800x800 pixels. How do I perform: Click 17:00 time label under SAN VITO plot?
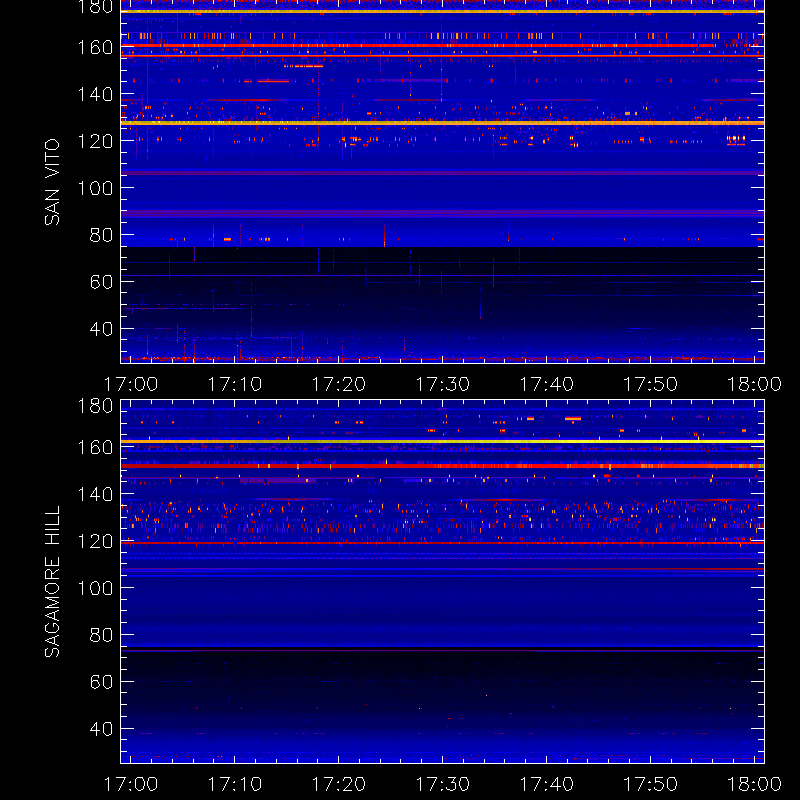click(x=131, y=384)
